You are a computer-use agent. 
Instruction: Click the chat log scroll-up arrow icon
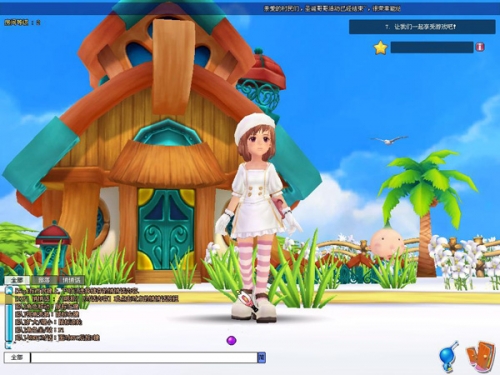[9, 291]
